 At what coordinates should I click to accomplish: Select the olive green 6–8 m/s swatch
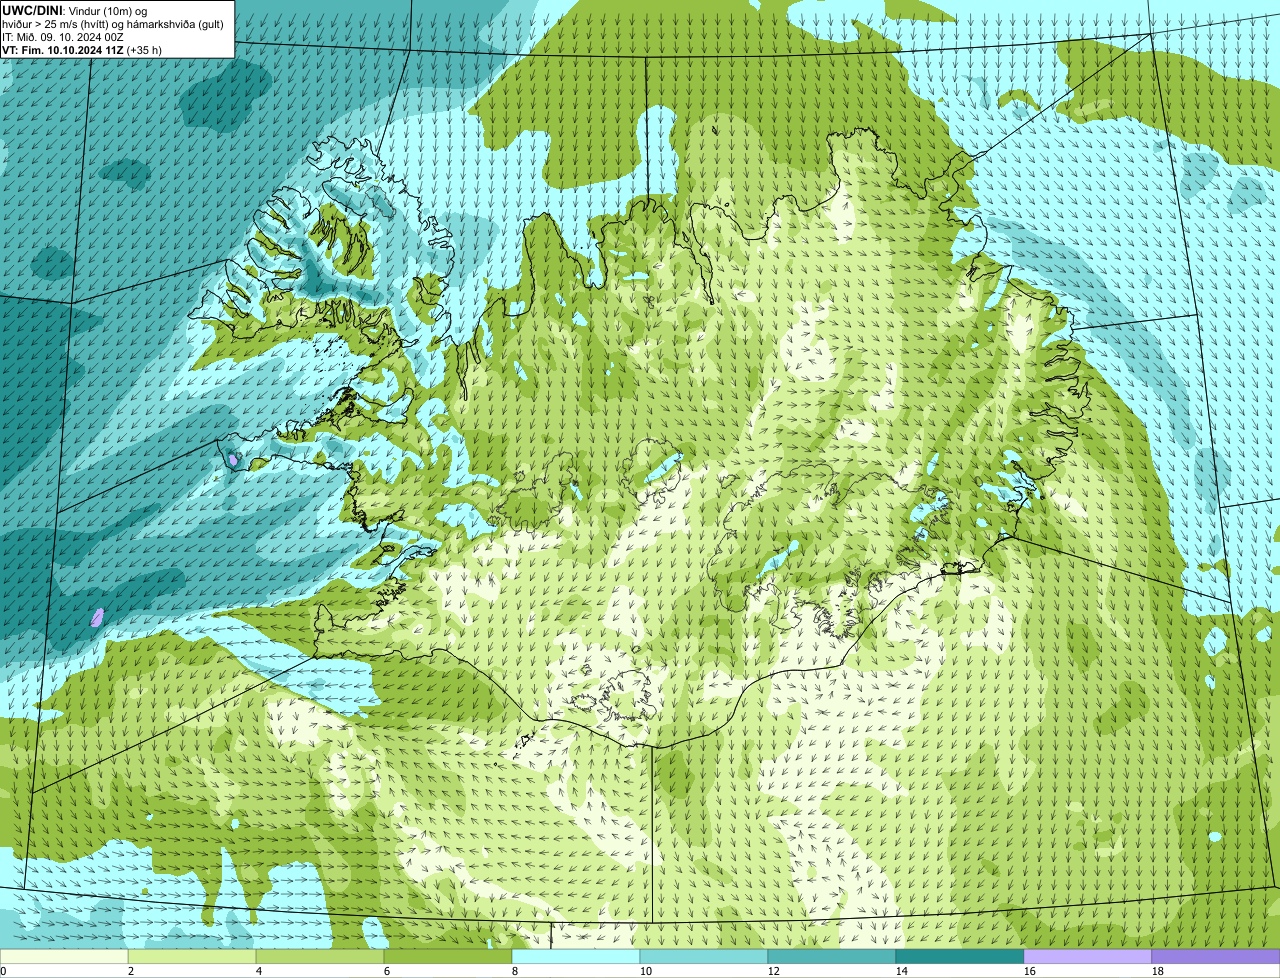pyautogui.click(x=448, y=956)
